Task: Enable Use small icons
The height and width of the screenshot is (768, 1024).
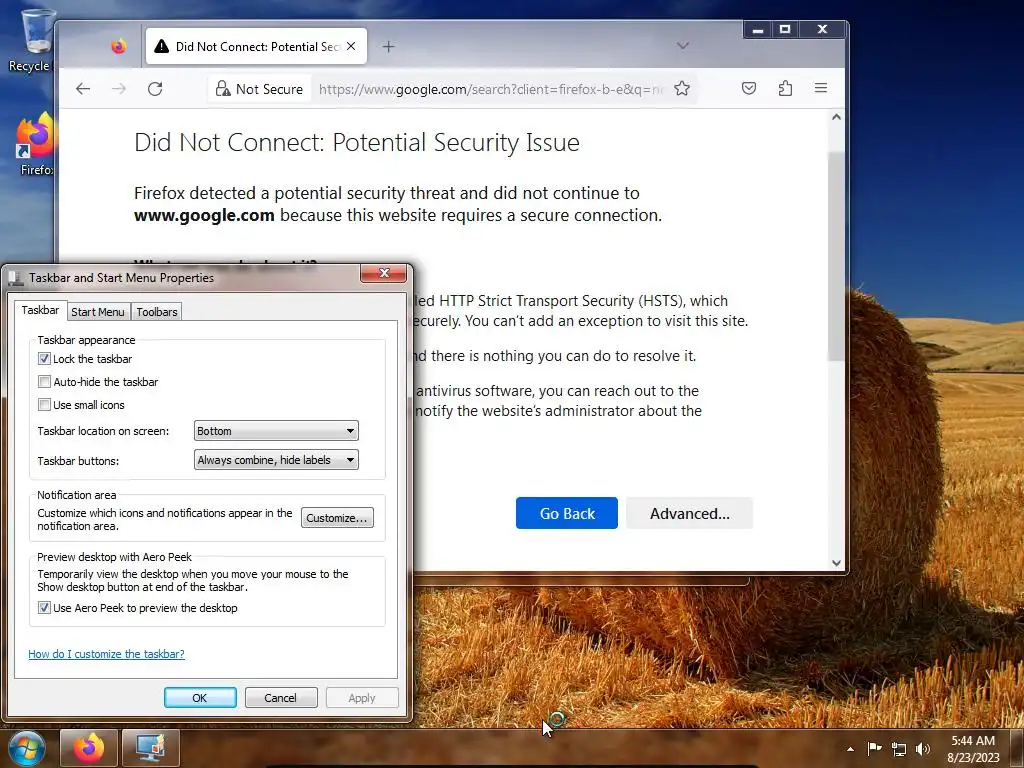Action: (x=44, y=404)
